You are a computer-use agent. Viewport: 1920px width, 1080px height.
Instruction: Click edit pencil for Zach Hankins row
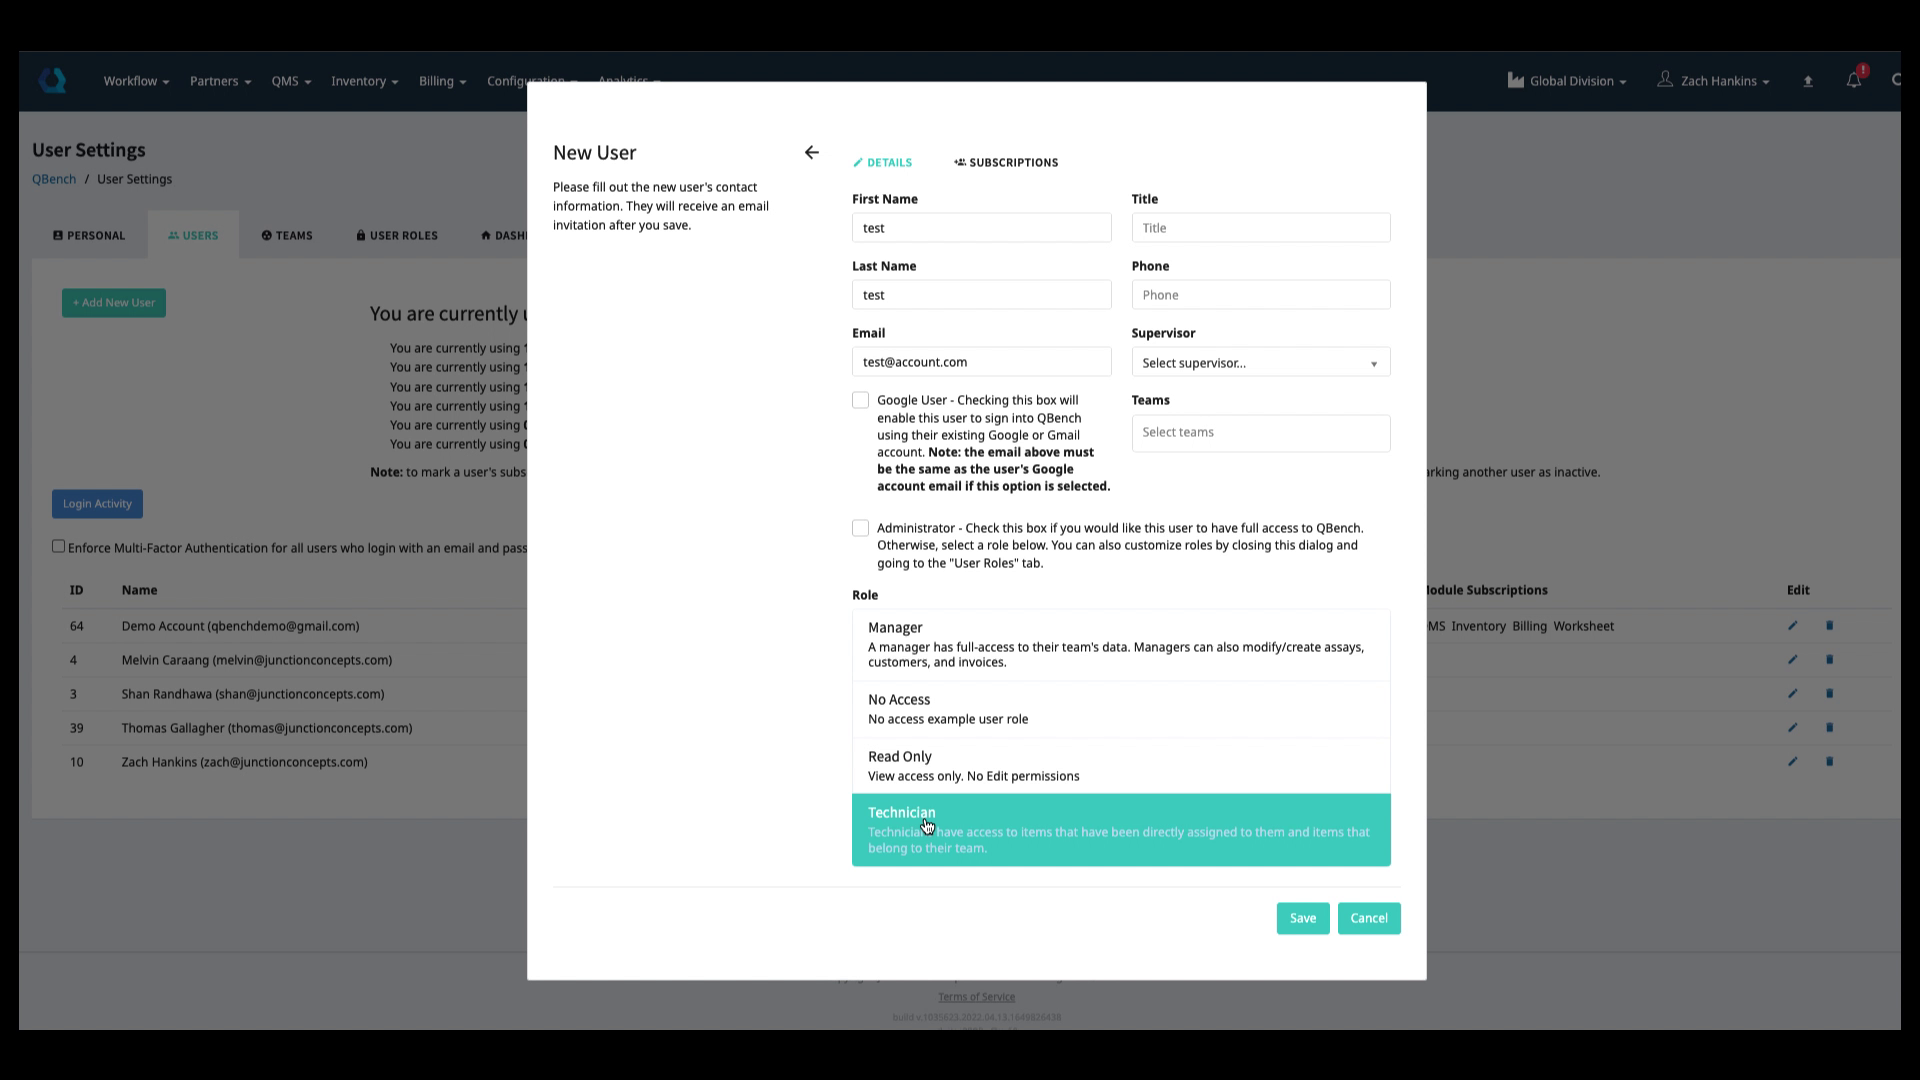(1792, 762)
